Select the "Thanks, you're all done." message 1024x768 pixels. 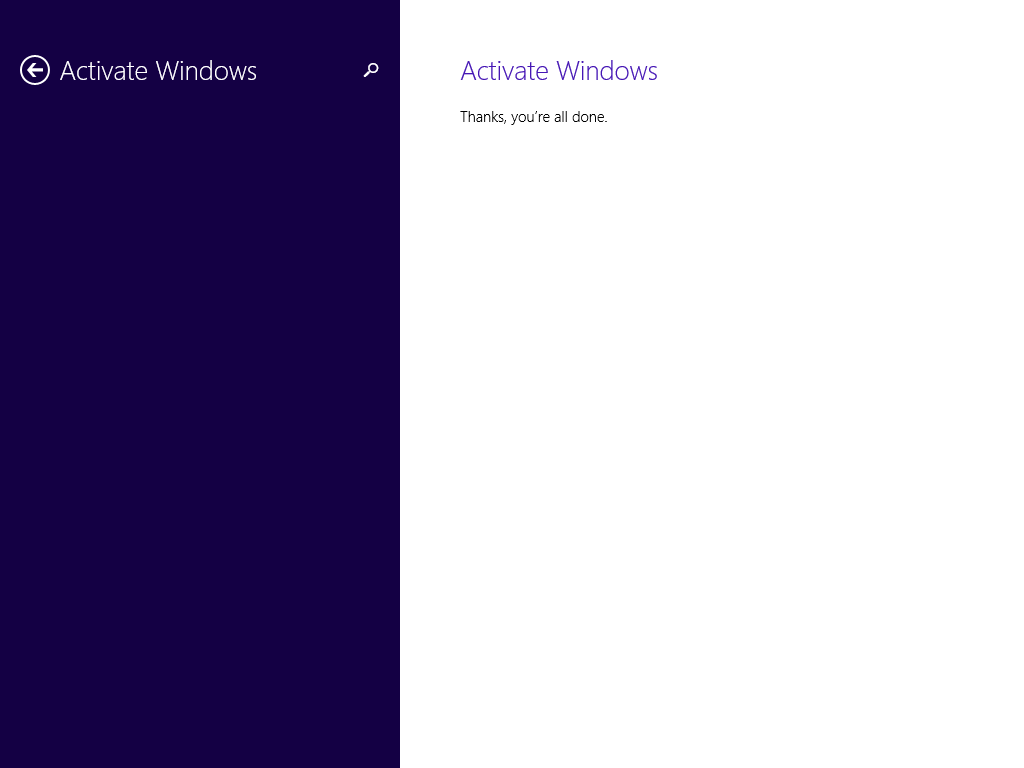(x=534, y=117)
